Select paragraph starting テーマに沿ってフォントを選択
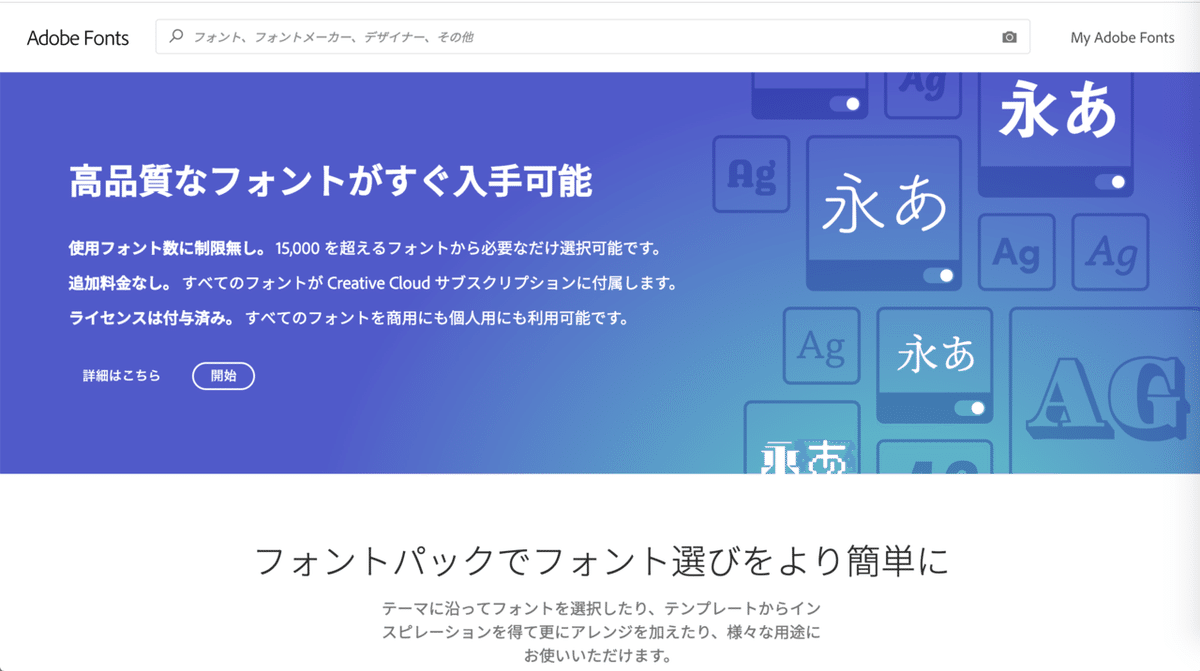1200x671 pixels. pyautogui.click(x=601, y=632)
